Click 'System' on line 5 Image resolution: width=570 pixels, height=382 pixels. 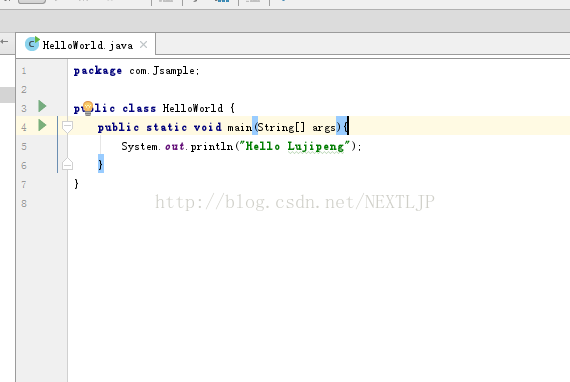[x=139, y=146]
